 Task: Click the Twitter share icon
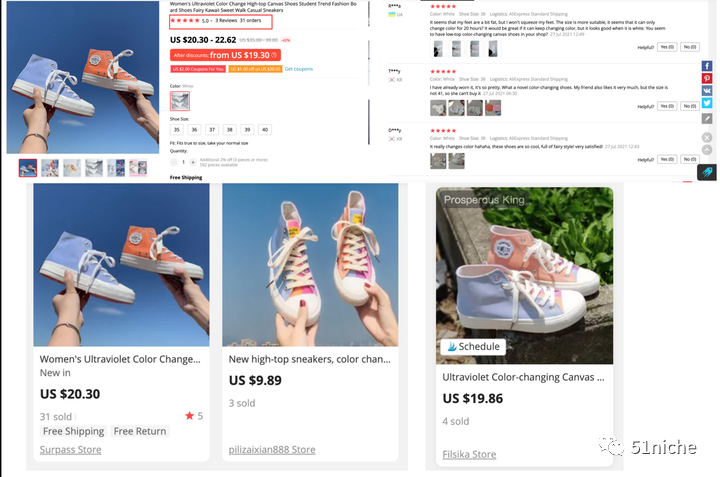point(707,104)
